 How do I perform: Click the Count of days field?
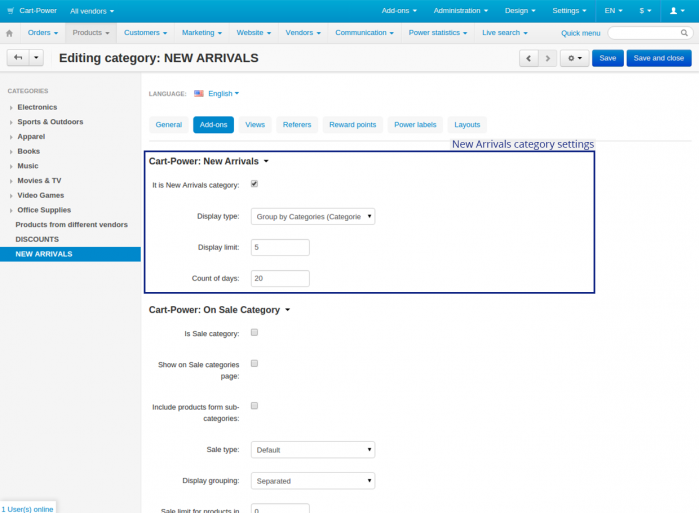(x=280, y=278)
